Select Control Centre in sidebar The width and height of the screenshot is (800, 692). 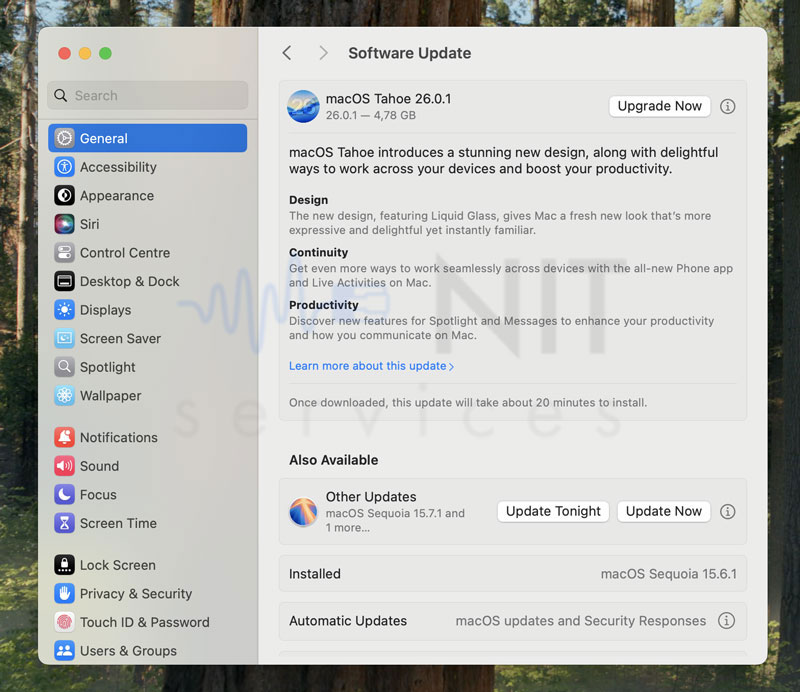[x=124, y=253]
